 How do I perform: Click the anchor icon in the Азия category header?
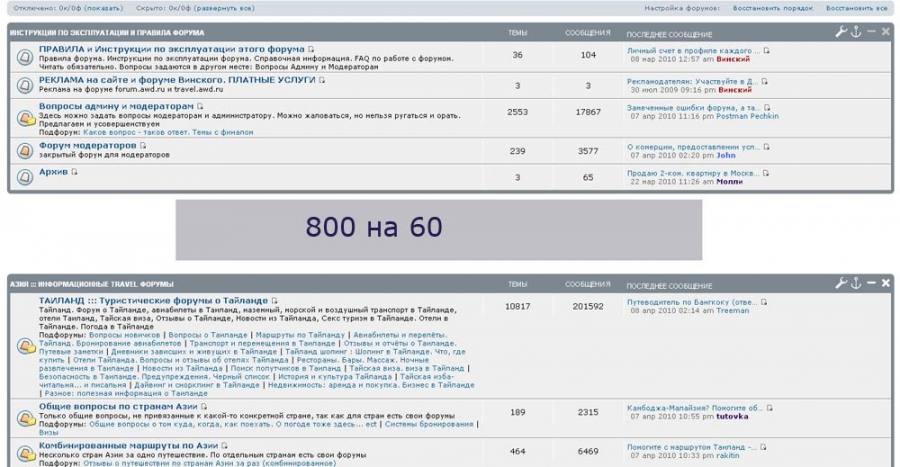point(856,283)
